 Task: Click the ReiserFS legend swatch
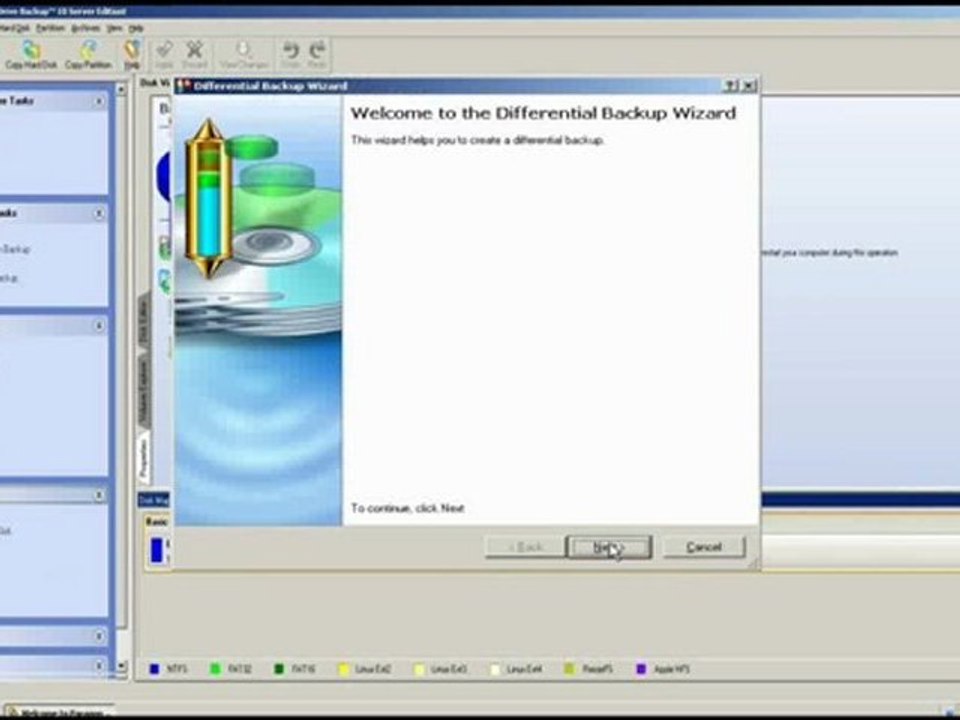(x=570, y=669)
